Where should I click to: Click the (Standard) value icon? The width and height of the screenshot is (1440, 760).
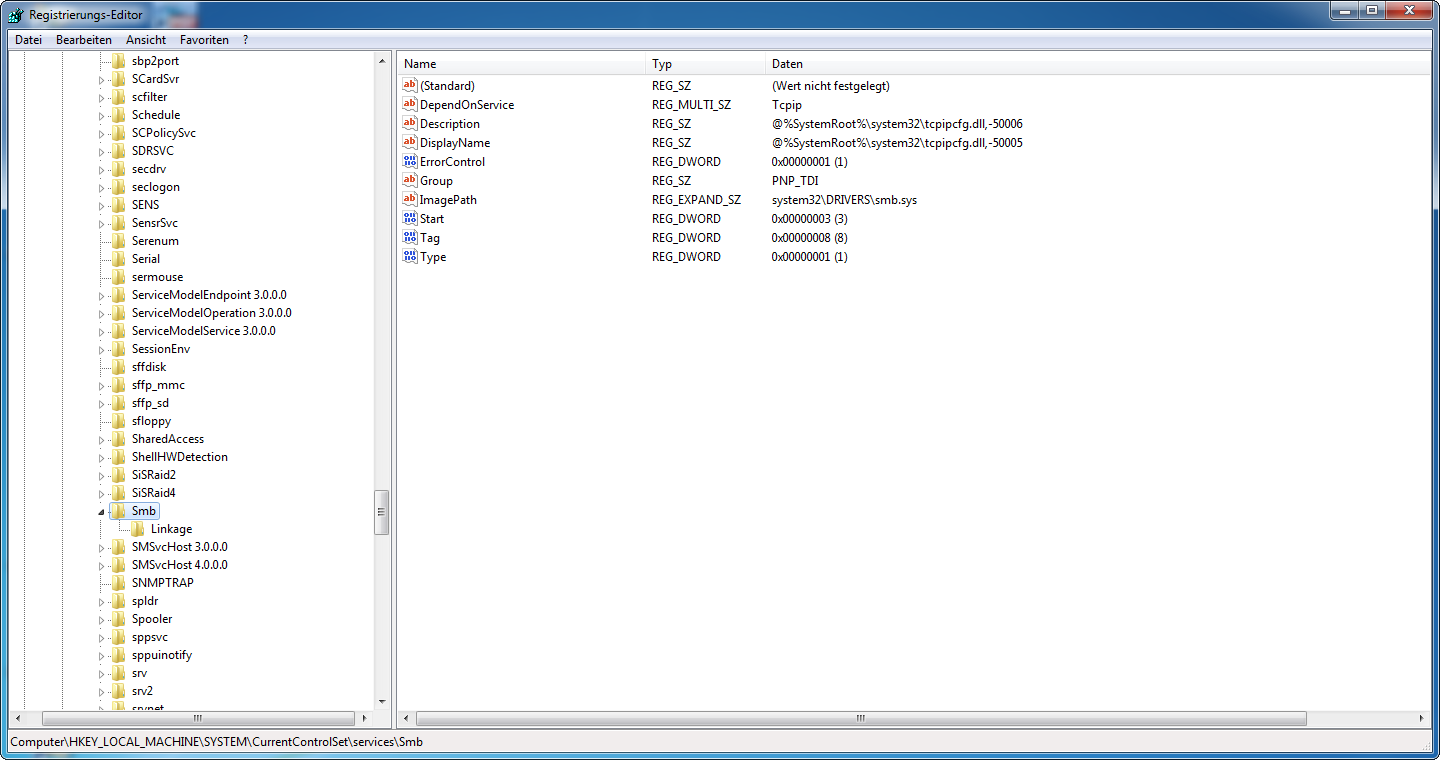[x=409, y=85]
